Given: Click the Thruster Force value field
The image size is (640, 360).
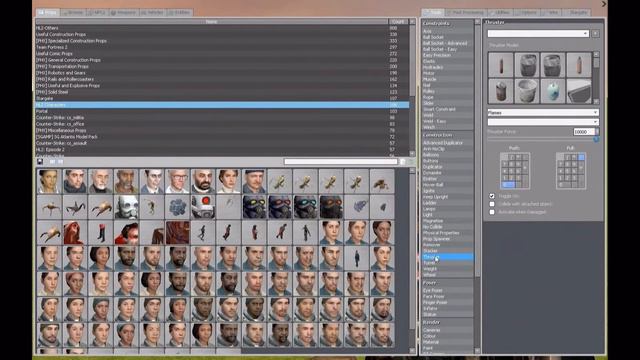Looking at the screenshot, I should click(584, 132).
